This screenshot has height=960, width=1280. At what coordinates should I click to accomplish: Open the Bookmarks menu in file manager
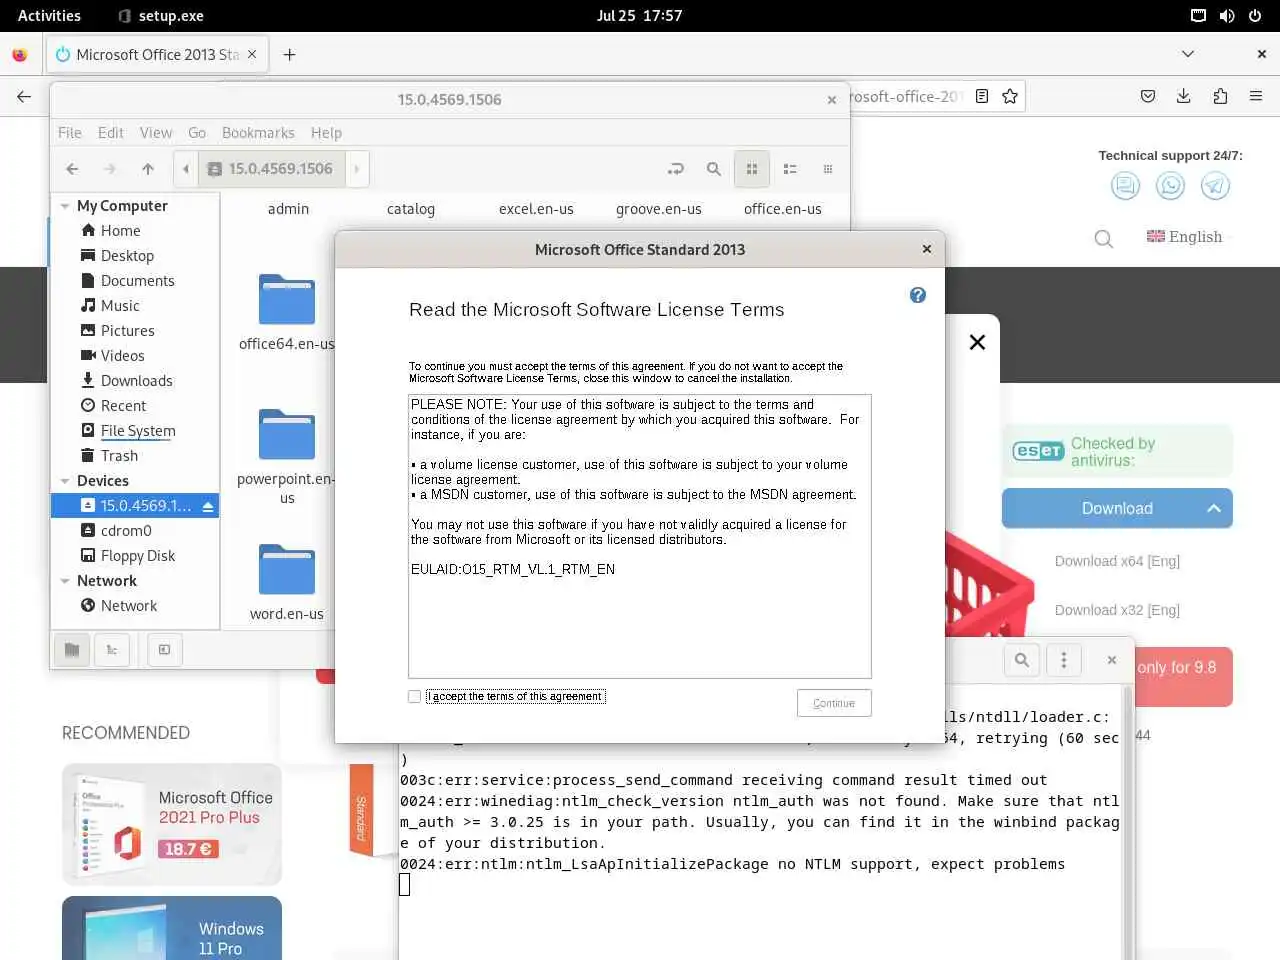(258, 132)
